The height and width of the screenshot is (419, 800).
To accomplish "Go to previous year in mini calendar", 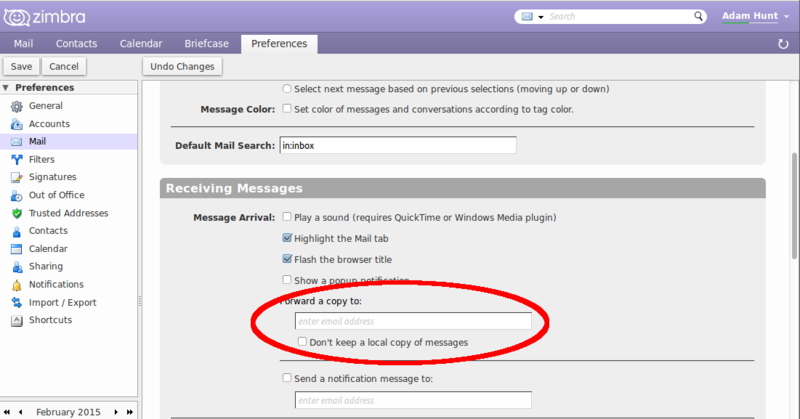I will click(7, 412).
